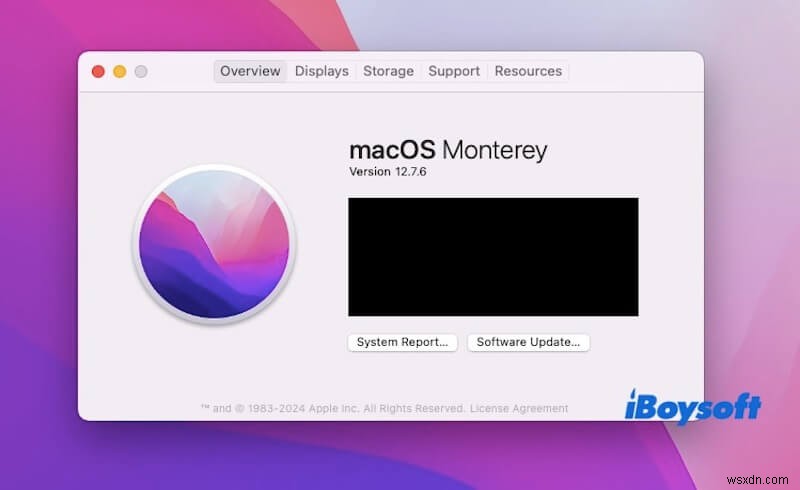
Task: Open the License Agreement link
Action: coord(519,408)
